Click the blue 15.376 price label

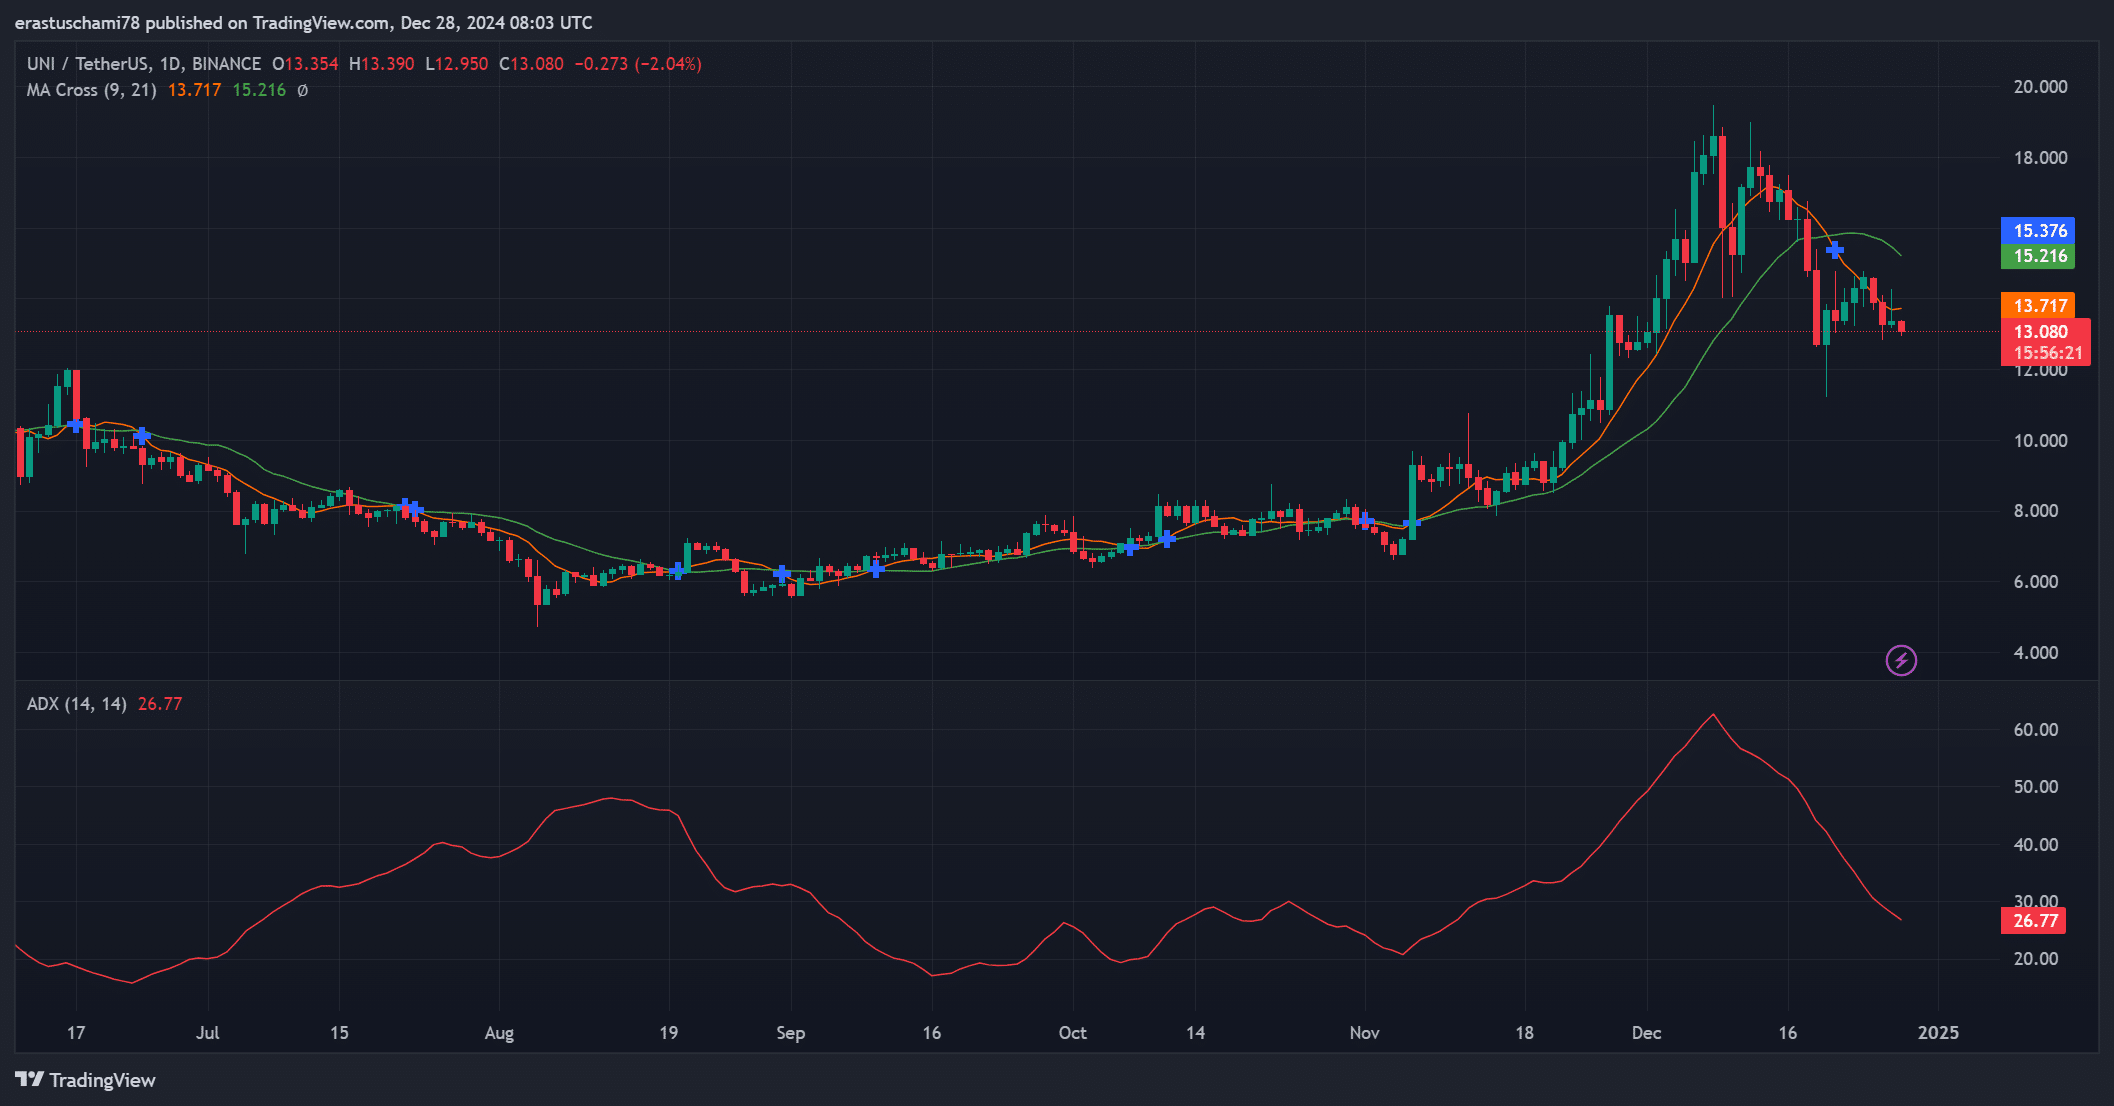click(x=2038, y=231)
